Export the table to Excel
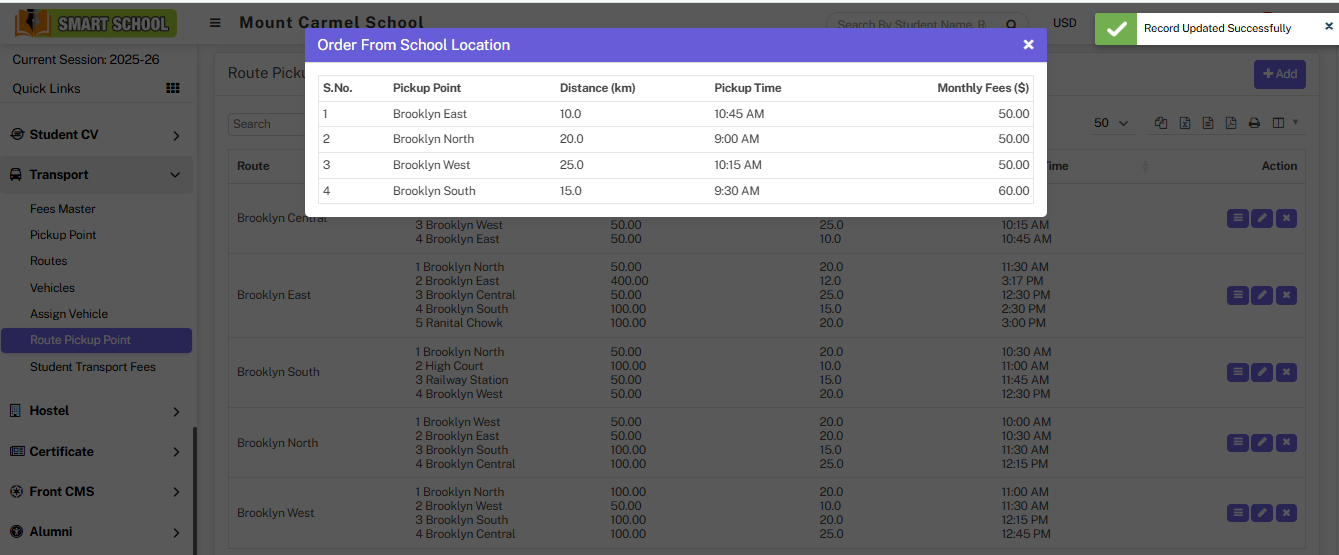The image size is (1339, 555). pyautogui.click(x=1184, y=123)
